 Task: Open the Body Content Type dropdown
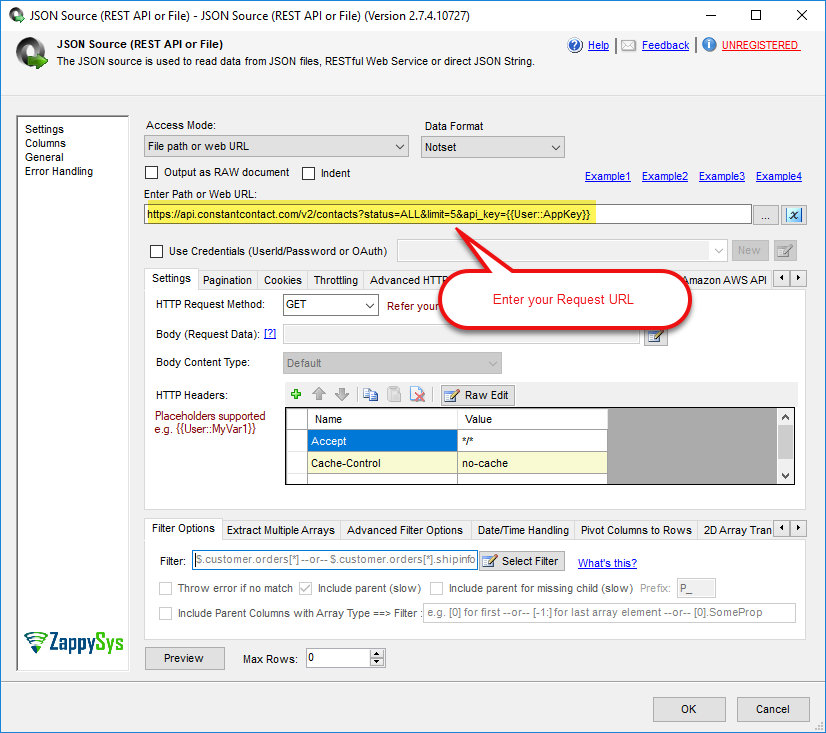392,363
